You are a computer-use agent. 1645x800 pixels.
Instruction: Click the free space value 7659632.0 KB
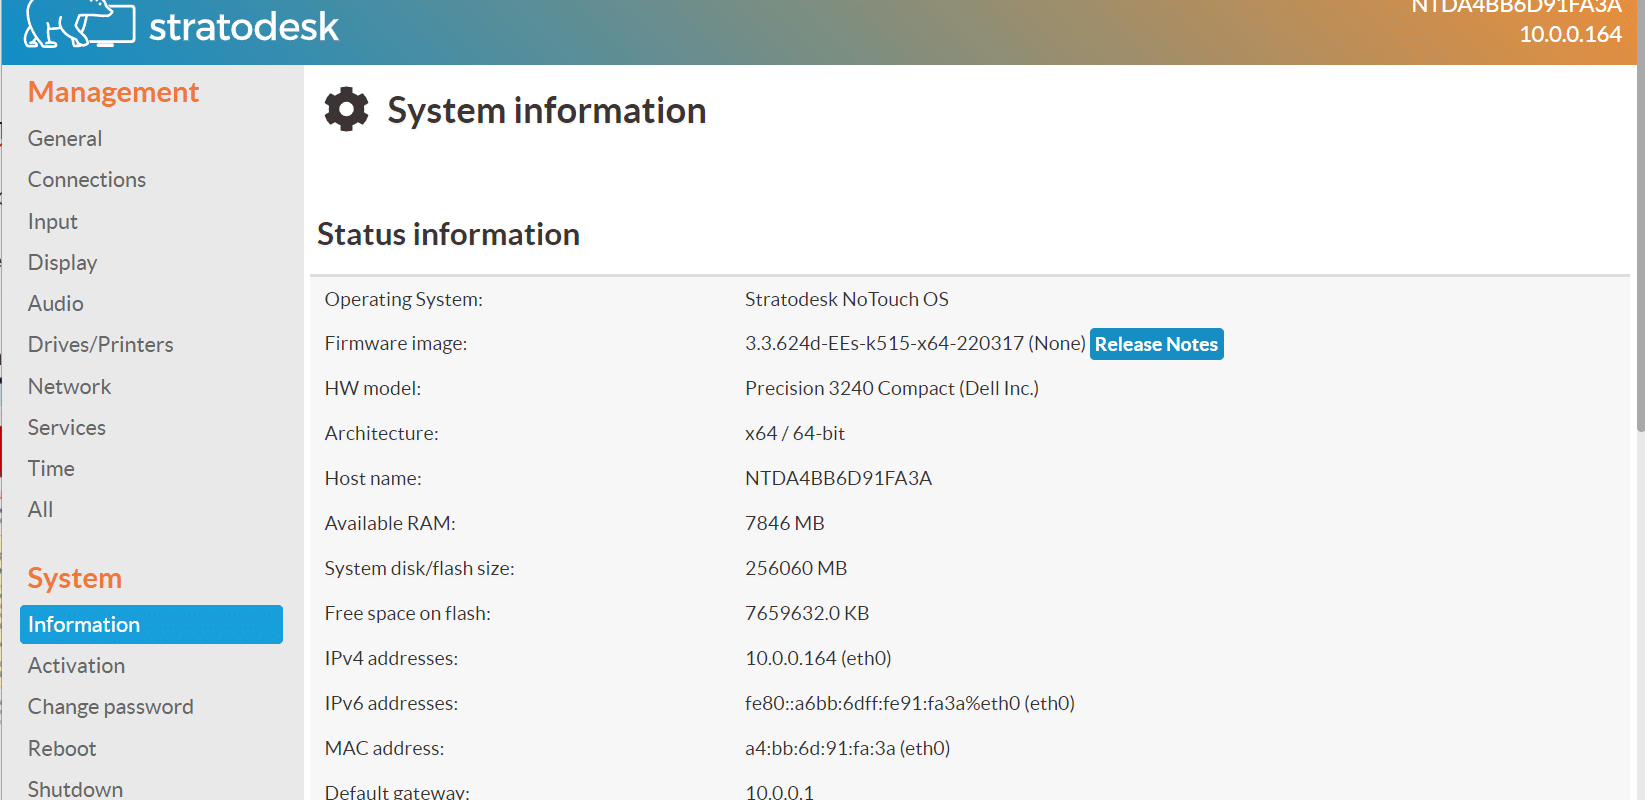[807, 613]
